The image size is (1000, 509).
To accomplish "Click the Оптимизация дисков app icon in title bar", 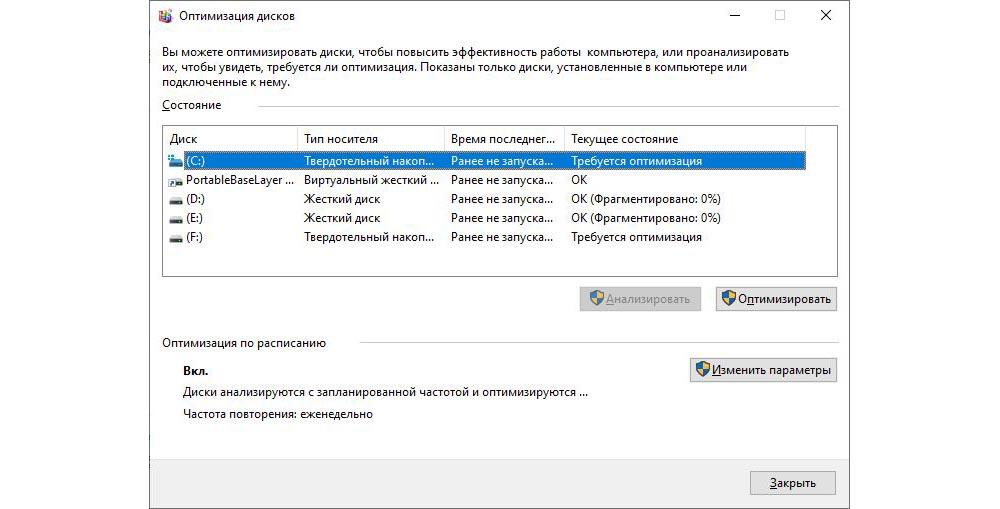I will pos(166,16).
